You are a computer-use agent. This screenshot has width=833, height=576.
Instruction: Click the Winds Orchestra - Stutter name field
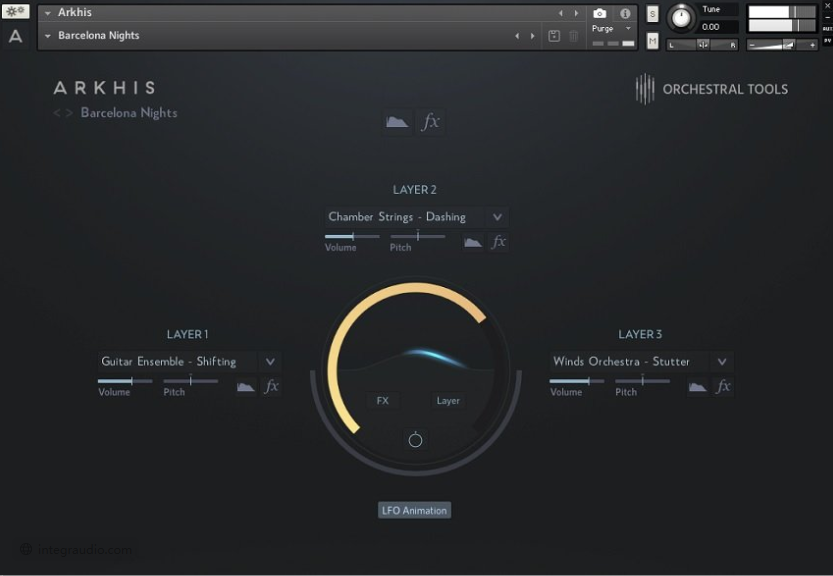point(630,362)
